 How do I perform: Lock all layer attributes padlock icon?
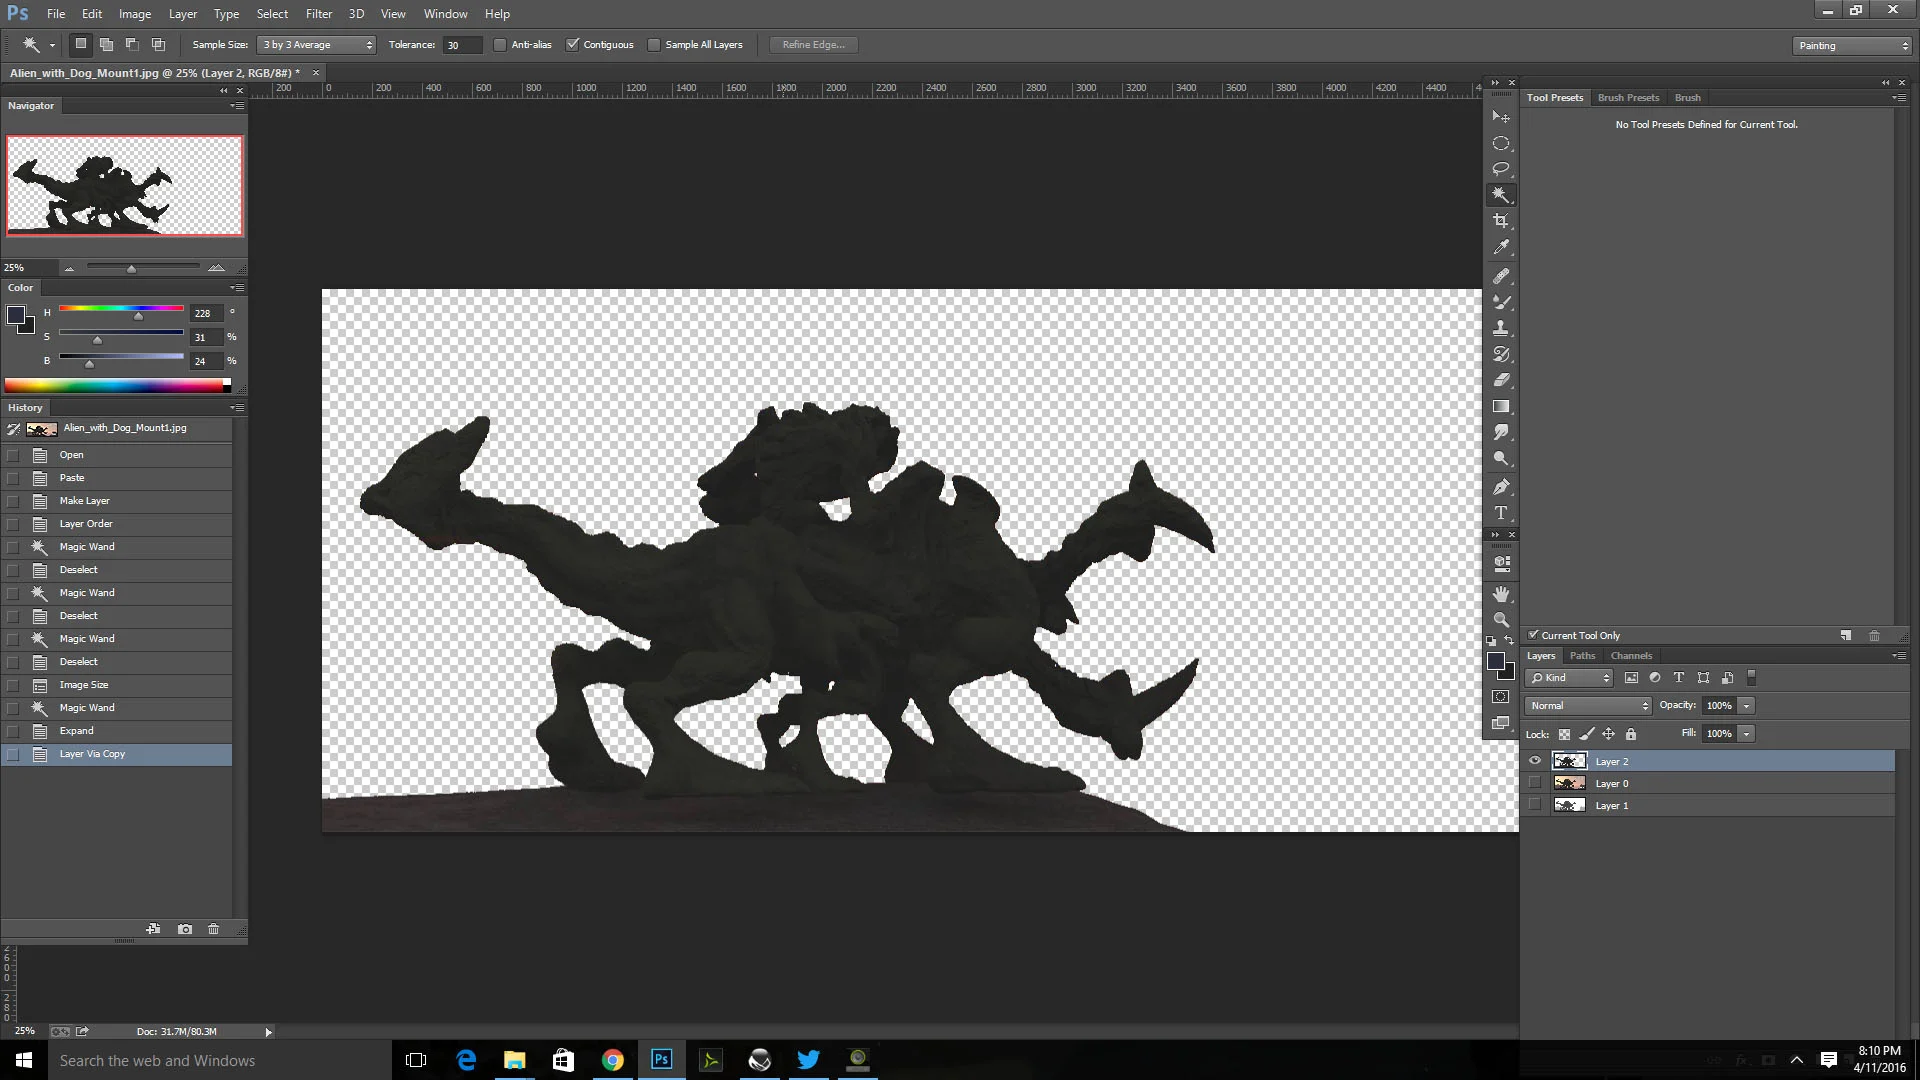(1631, 734)
